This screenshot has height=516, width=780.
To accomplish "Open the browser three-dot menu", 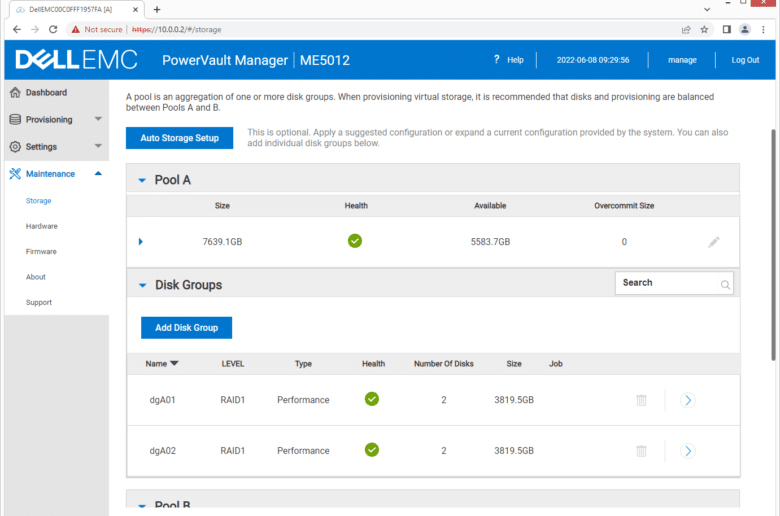I will [763, 29].
